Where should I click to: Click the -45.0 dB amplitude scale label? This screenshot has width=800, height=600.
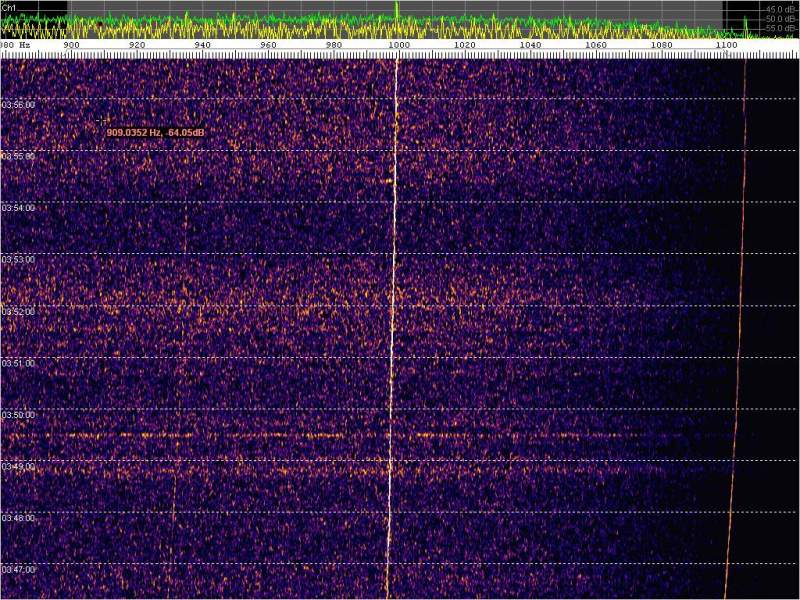coord(780,8)
